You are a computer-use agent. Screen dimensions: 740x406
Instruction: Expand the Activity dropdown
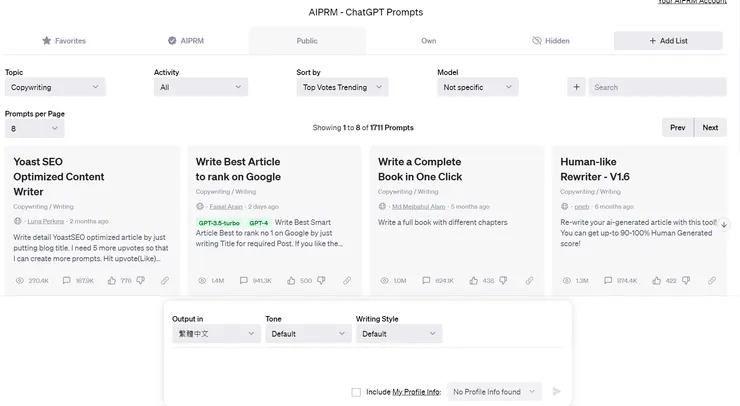point(201,87)
